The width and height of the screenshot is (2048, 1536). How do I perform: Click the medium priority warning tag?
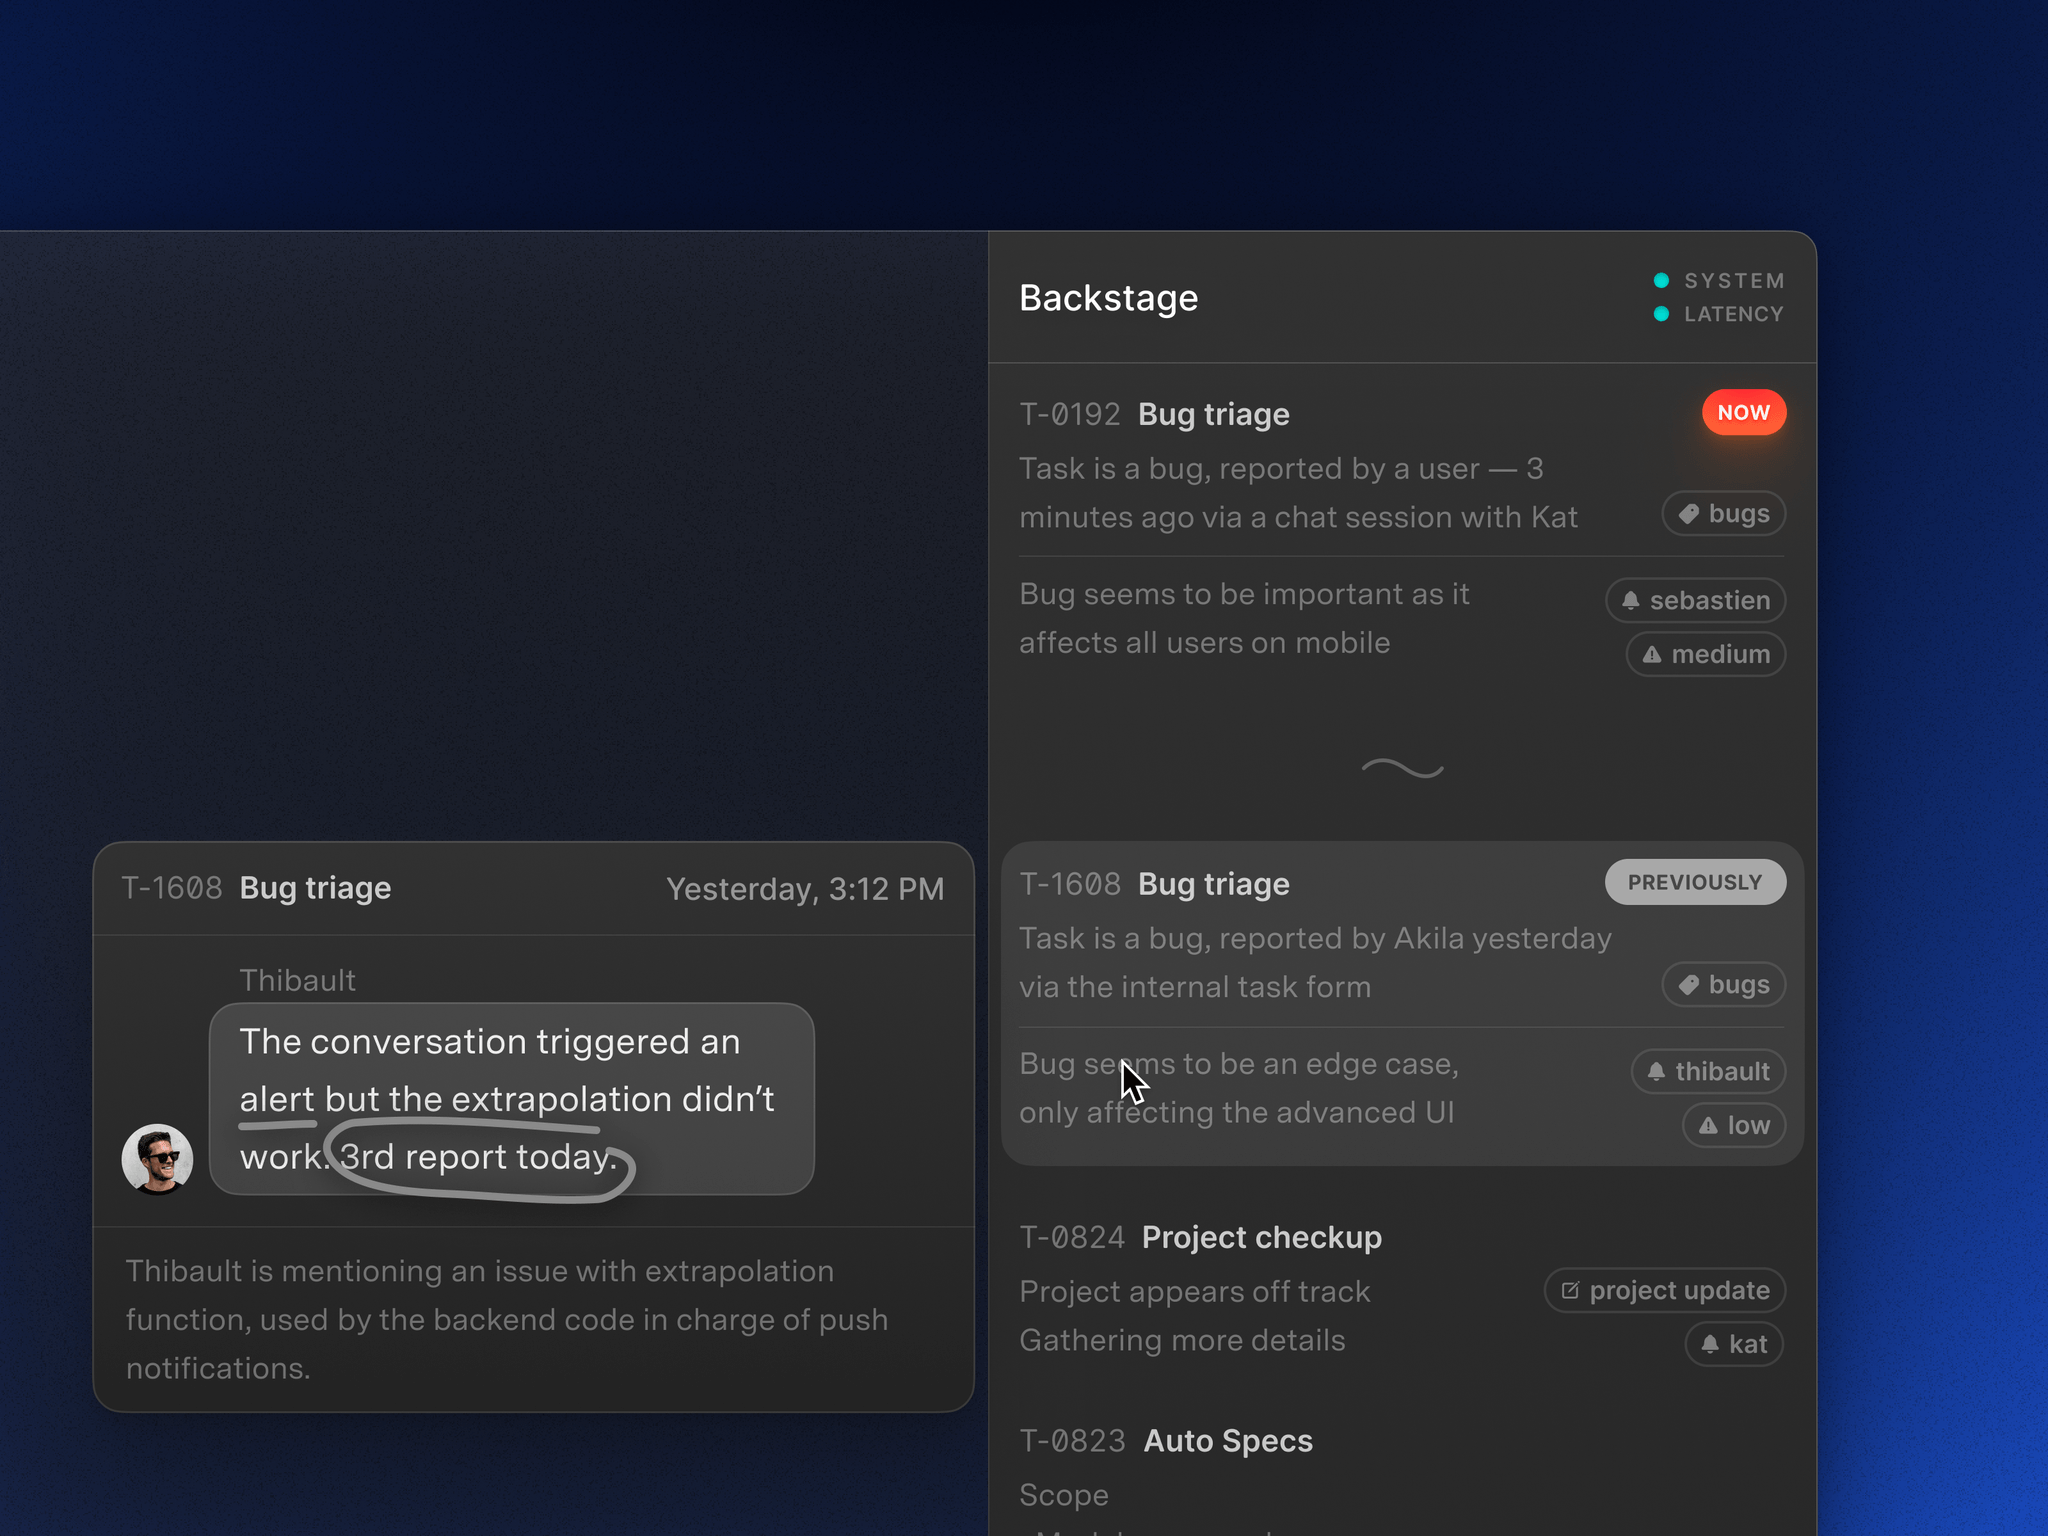pyautogui.click(x=1705, y=654)
